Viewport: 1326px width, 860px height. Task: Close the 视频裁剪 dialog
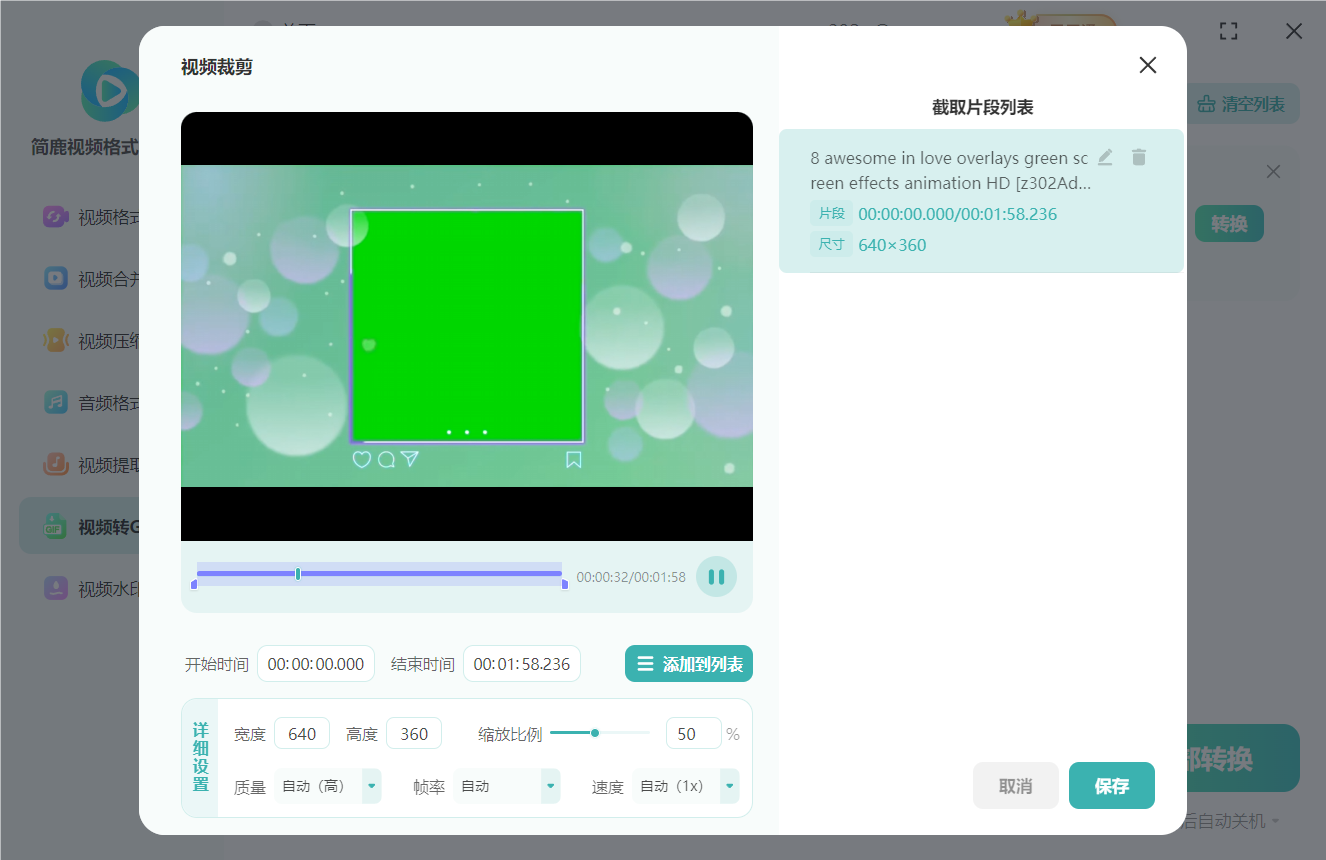point(1147,65)
